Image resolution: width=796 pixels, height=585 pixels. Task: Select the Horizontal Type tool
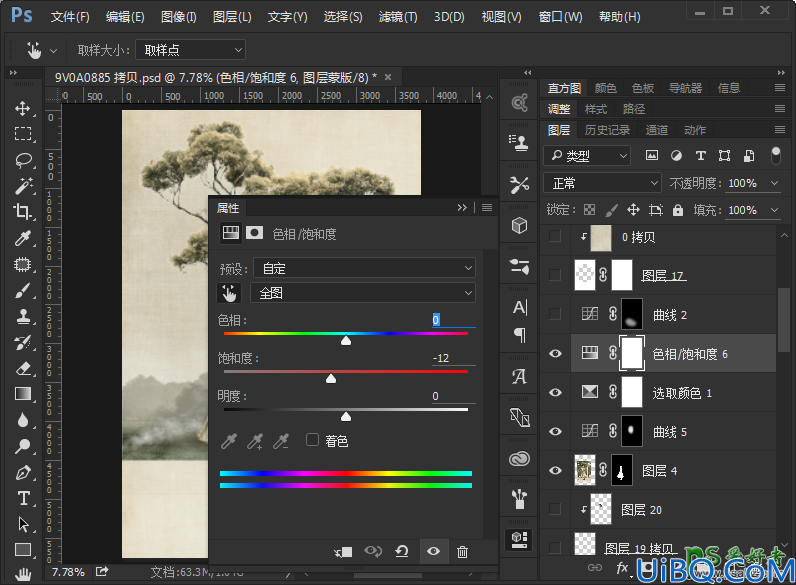(23, 498)
